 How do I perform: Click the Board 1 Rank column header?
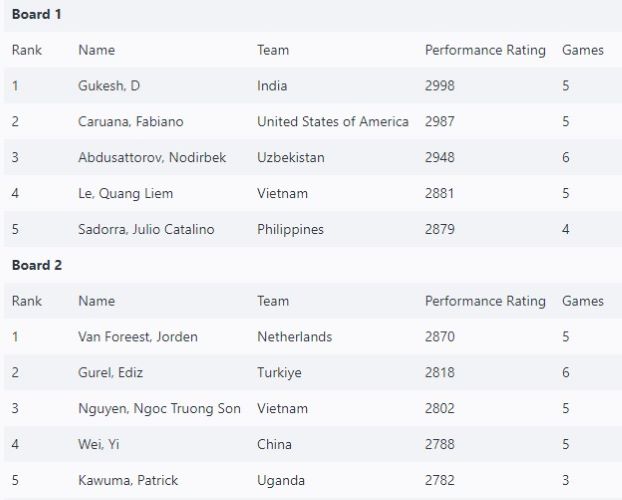[27, 50]
